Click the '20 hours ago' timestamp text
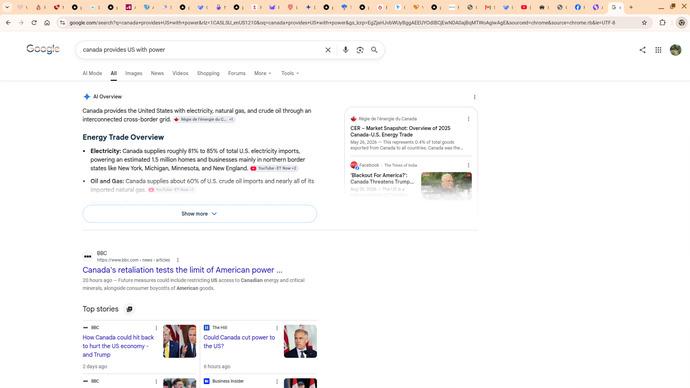This screenshot has height=388, width=690. [x=97, y=280]
